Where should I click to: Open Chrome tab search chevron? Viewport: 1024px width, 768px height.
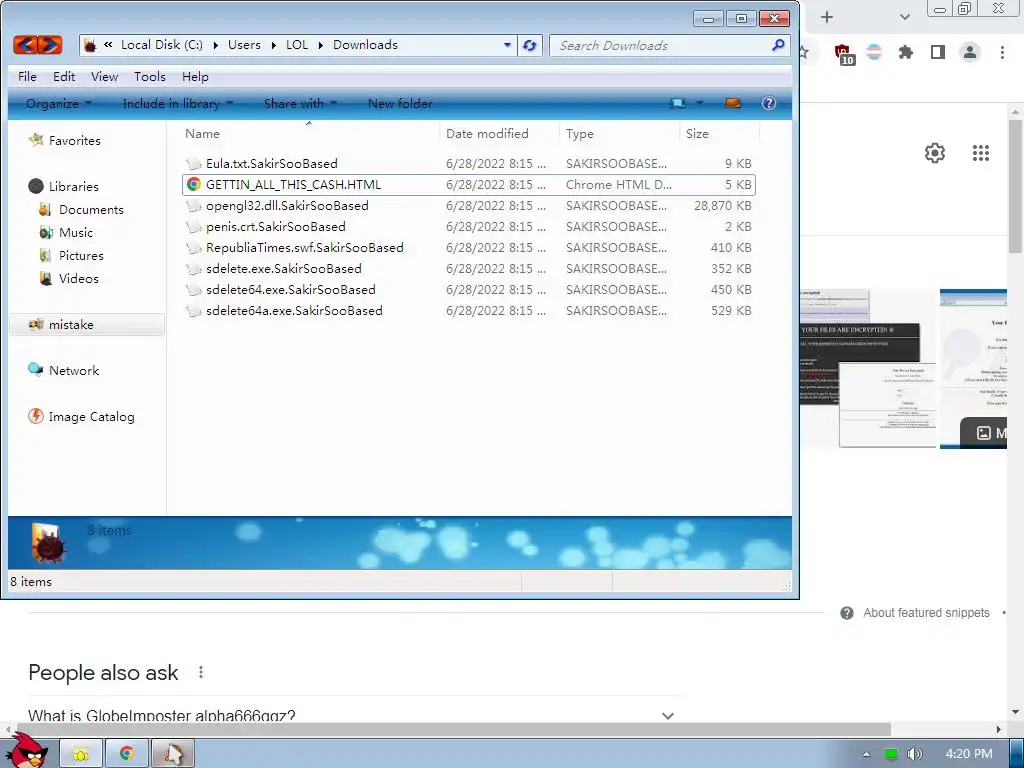tap(904, 17)
